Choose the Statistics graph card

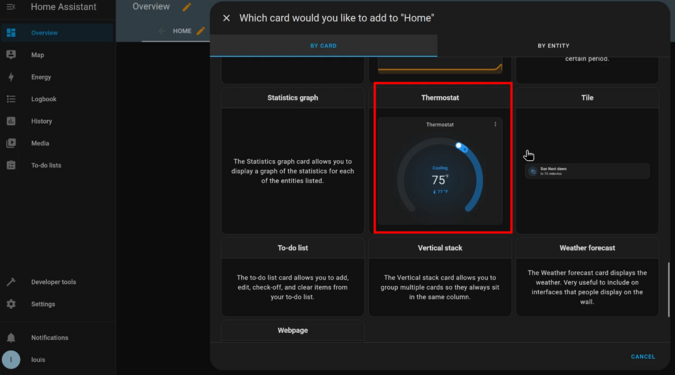293,161
